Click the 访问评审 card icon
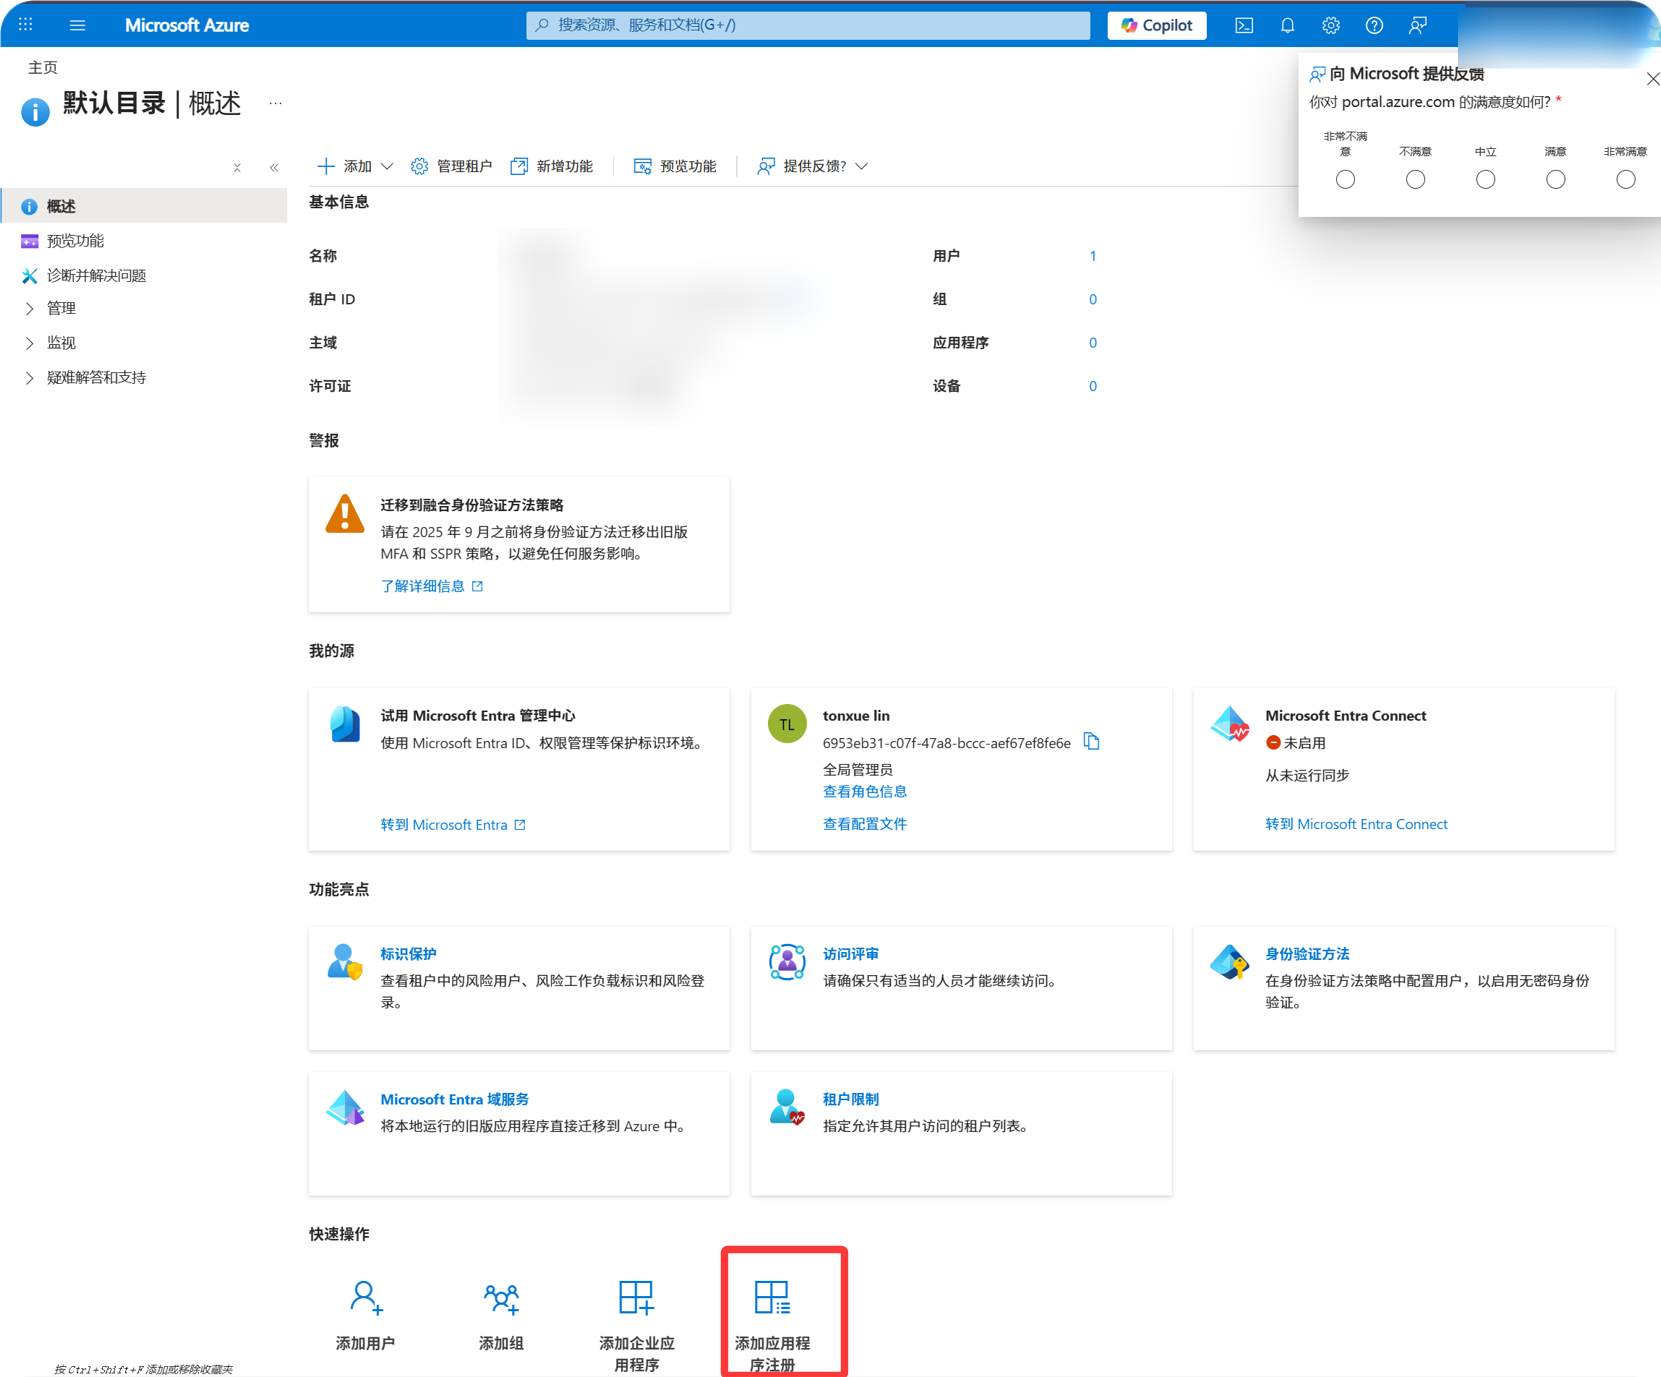The image size is (1661, 1377). point(787,962)
